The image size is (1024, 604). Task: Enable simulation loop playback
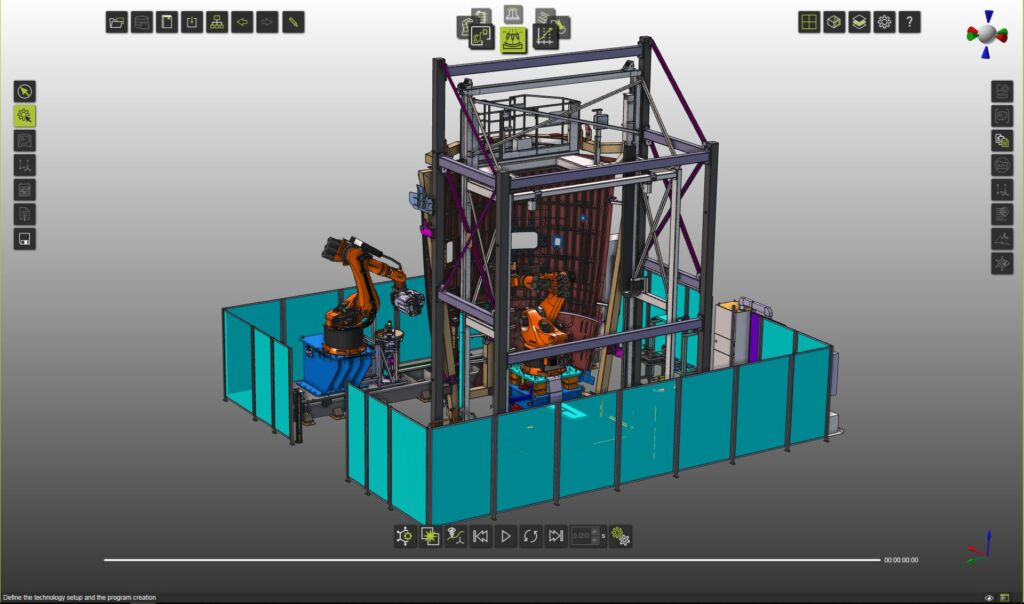531,537
